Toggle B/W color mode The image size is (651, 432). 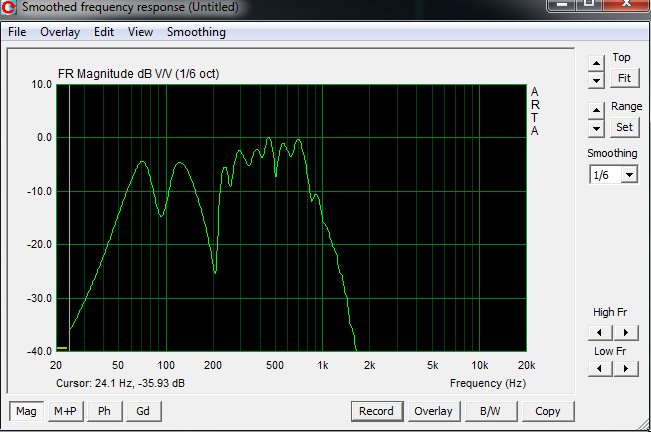[x=491, y=411]
